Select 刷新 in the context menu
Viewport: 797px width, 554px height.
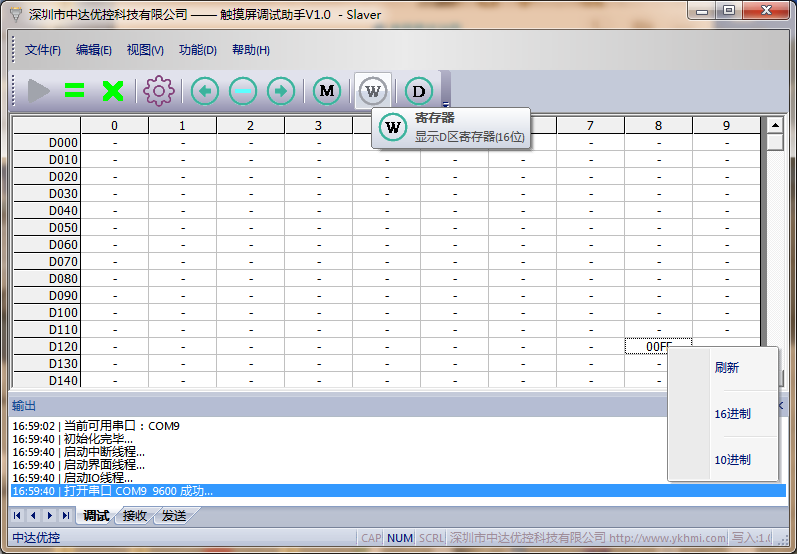[x=727, y=368]
